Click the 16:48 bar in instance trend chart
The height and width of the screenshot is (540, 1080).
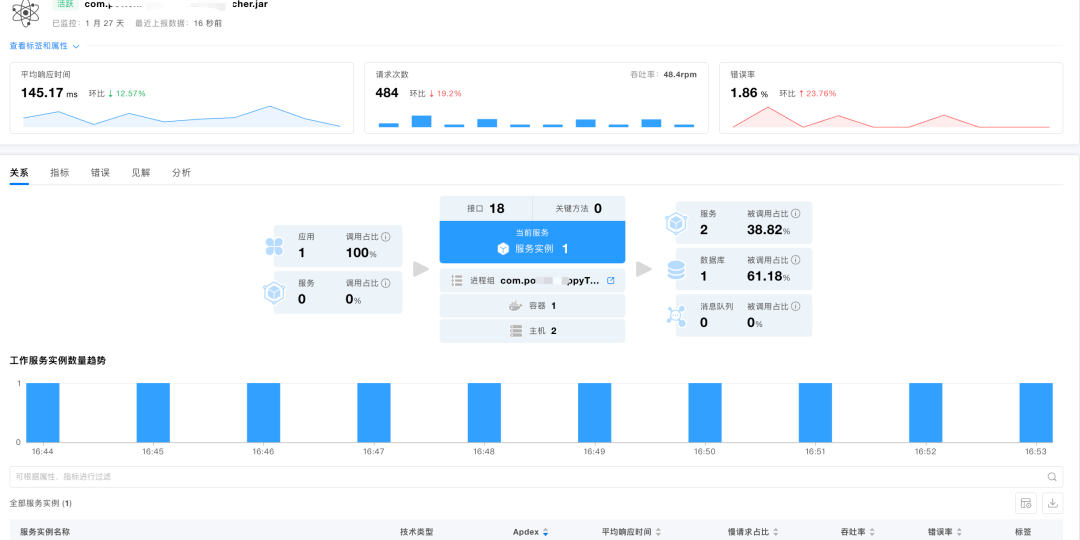[x=484, y=412]
